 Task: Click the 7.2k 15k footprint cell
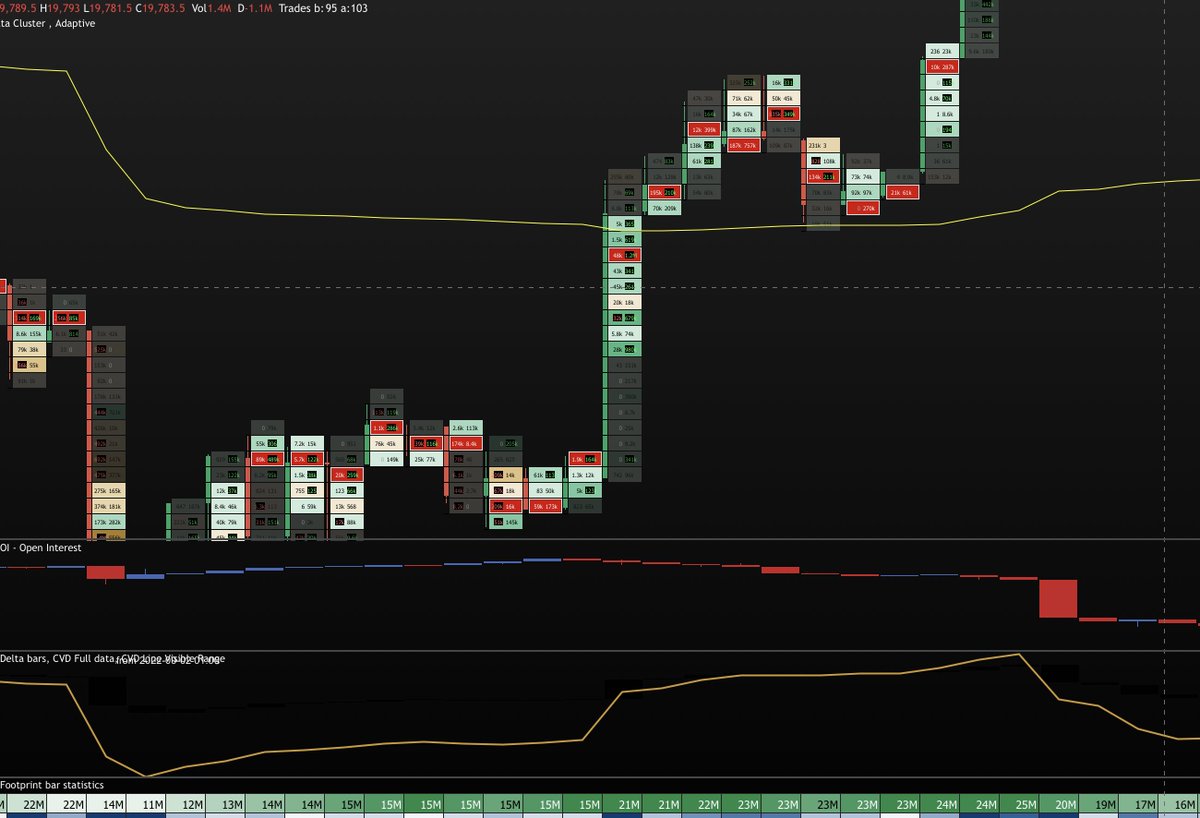click(306, 443)
